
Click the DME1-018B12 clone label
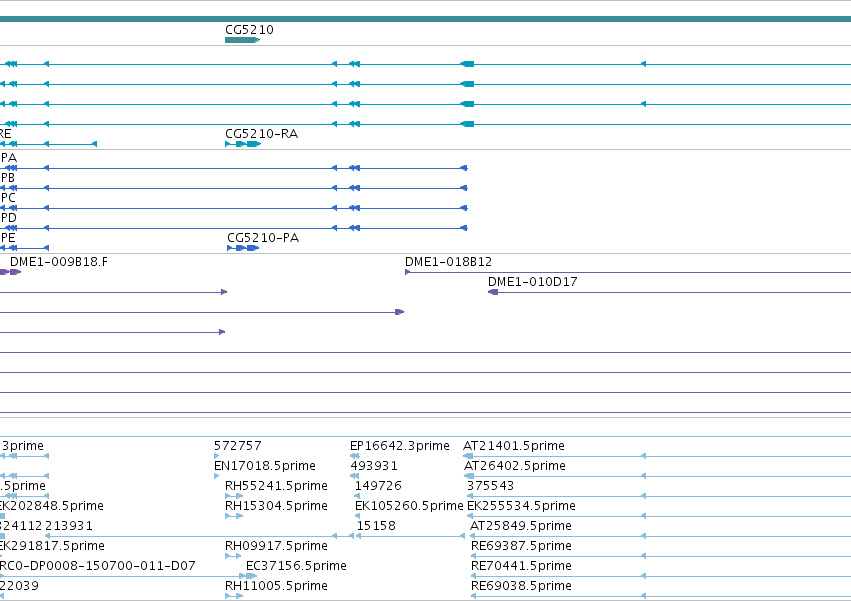pyautogui.click(x=448, y=262)
